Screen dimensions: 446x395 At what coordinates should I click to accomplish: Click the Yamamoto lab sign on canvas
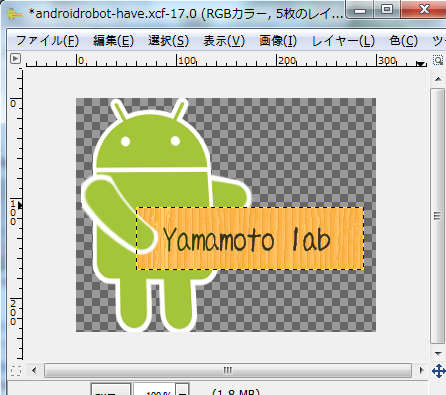tap(250, 238)
